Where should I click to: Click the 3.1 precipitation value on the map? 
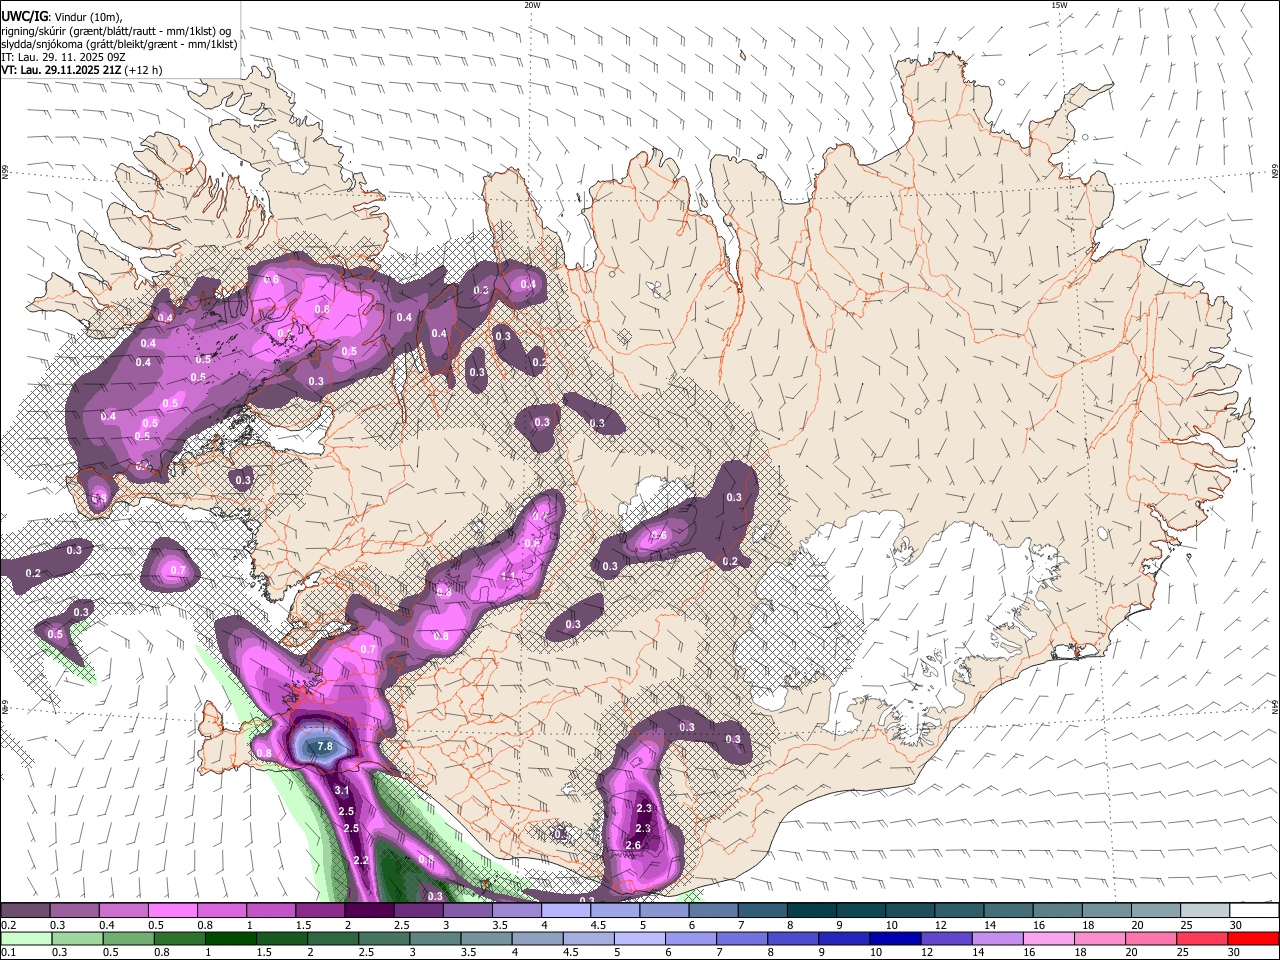pos(342,790)
